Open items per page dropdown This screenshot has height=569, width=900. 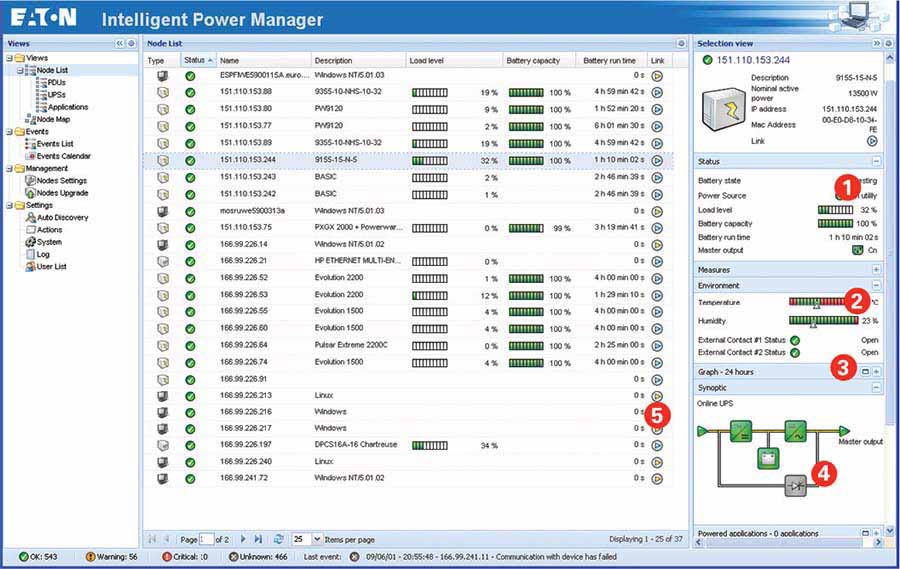point(317,539)
